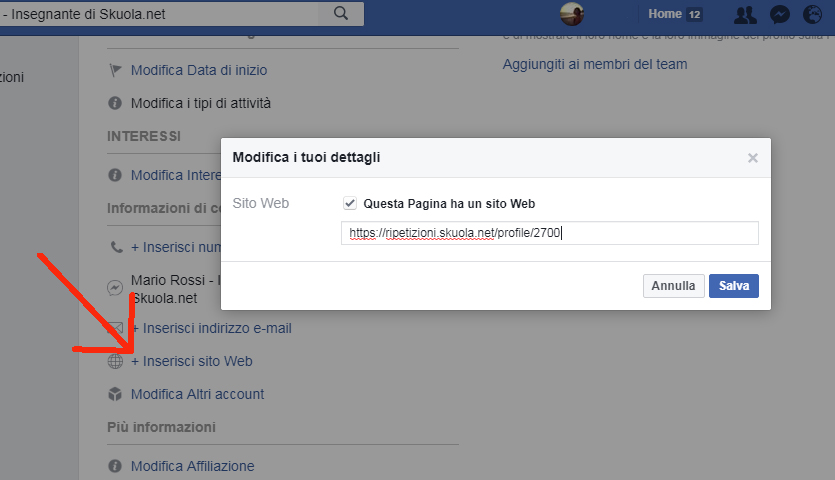Click flag icon beside Modifica Data di inizio
The width and height of the screenshot is (835, 480).
(x=115, y=71)
